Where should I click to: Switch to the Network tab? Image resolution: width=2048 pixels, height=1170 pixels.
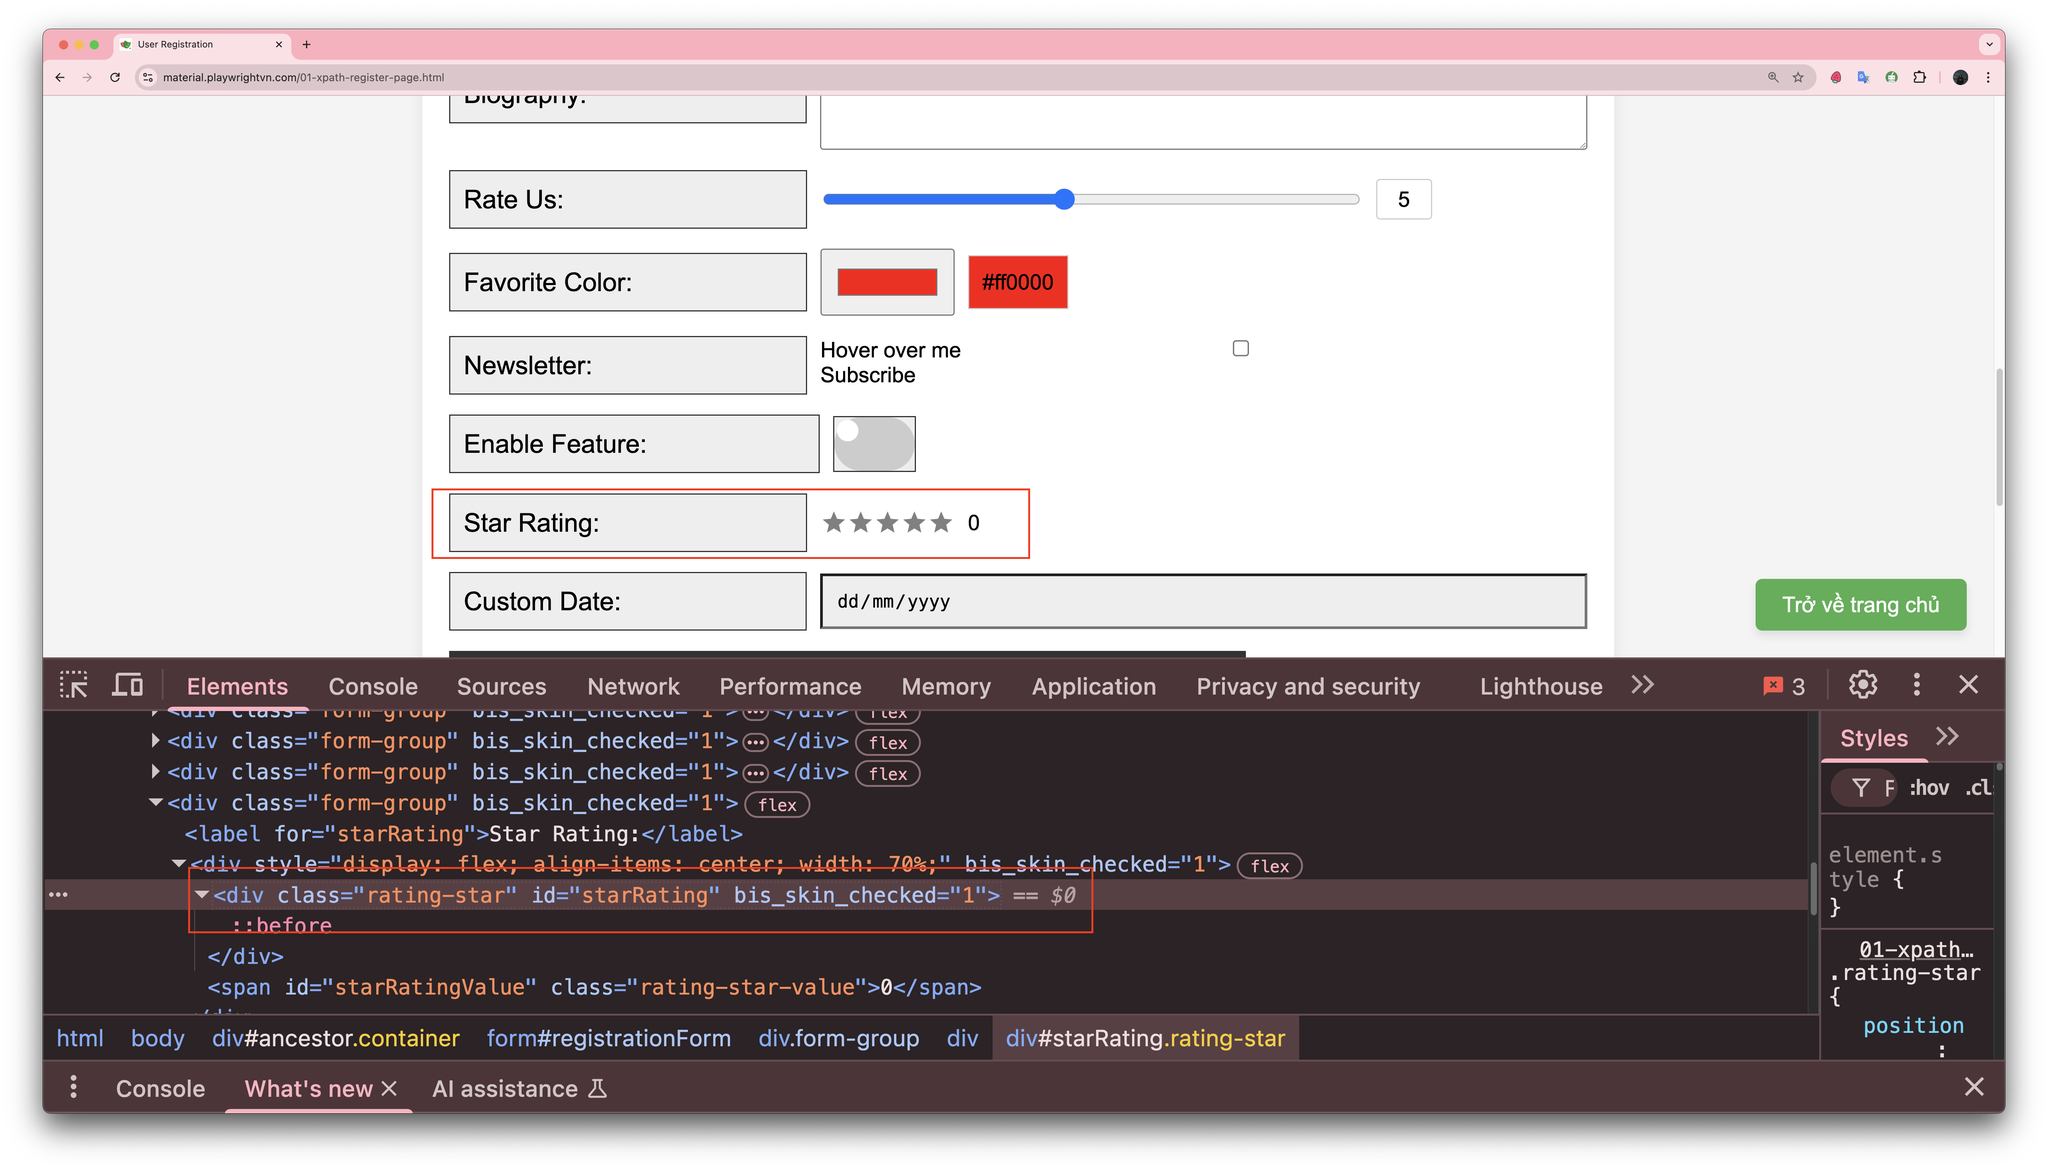point(633,686)
